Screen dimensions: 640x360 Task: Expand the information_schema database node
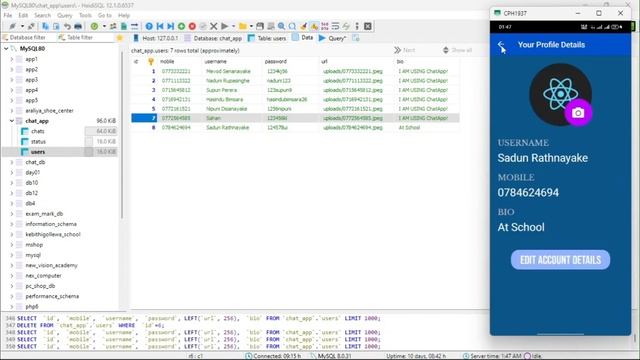(12, 224)
